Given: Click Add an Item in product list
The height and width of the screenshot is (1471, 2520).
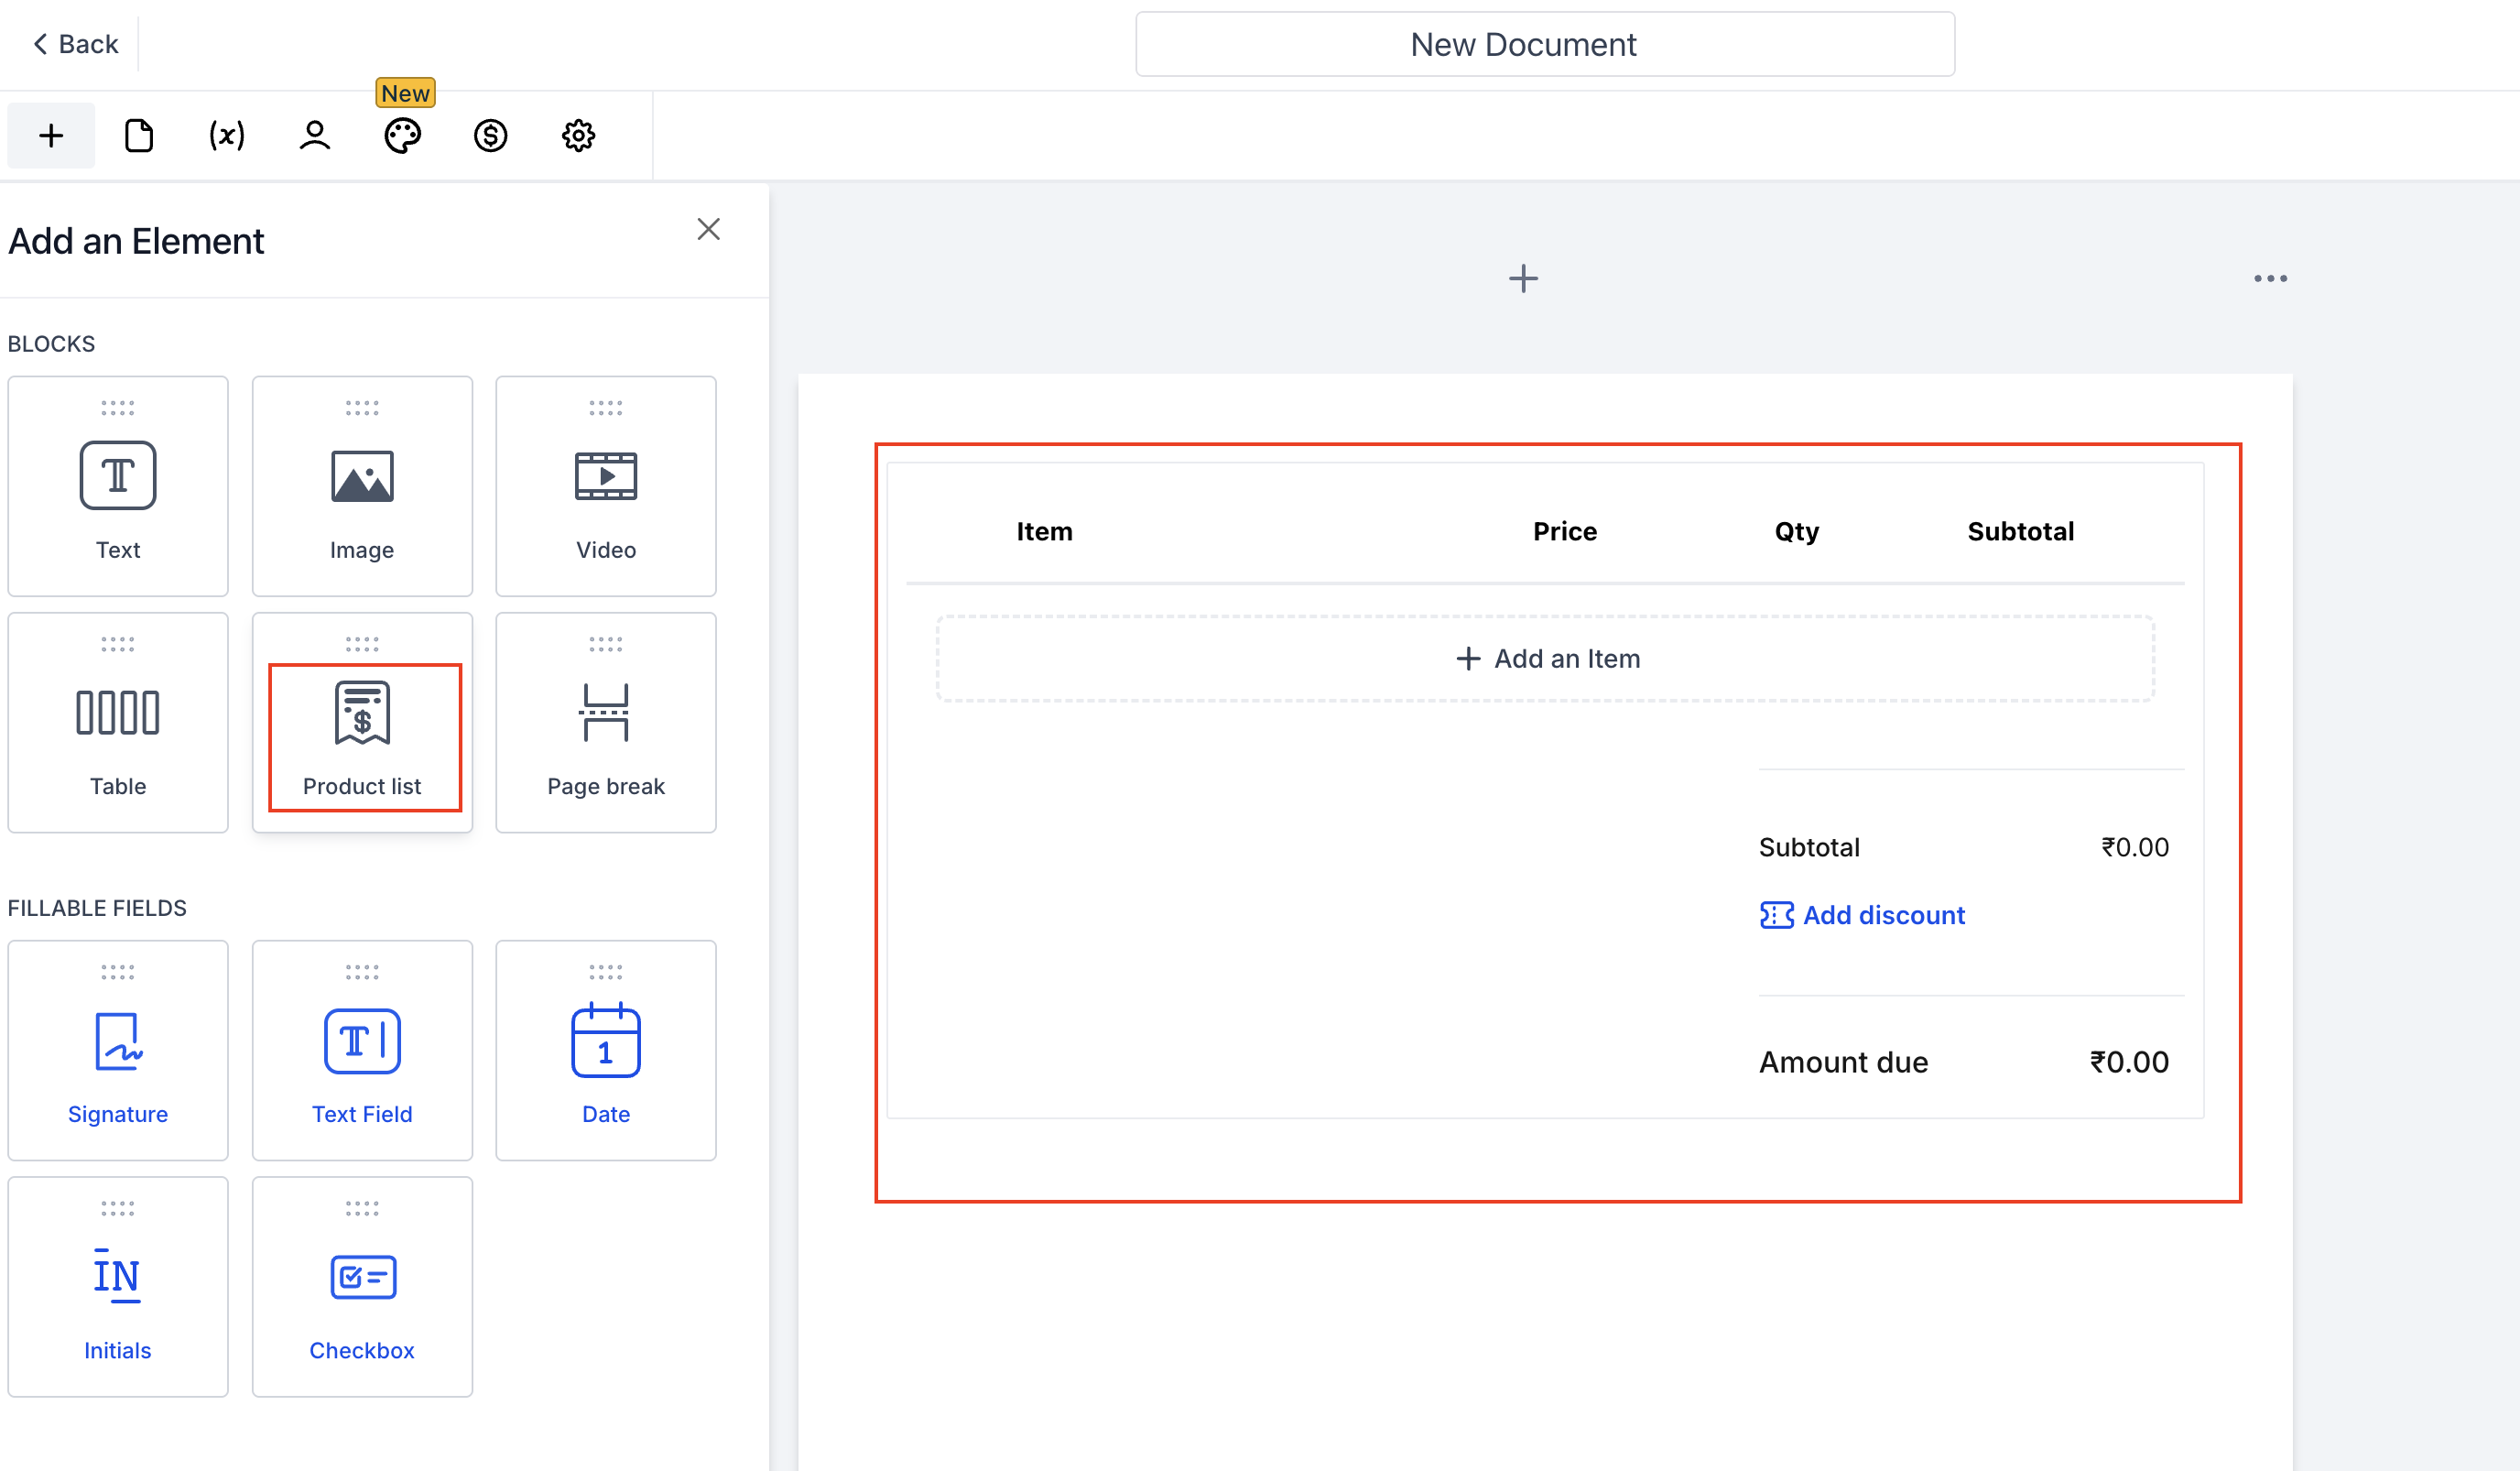Looking at the screenshot, I should click(1546, 659).
